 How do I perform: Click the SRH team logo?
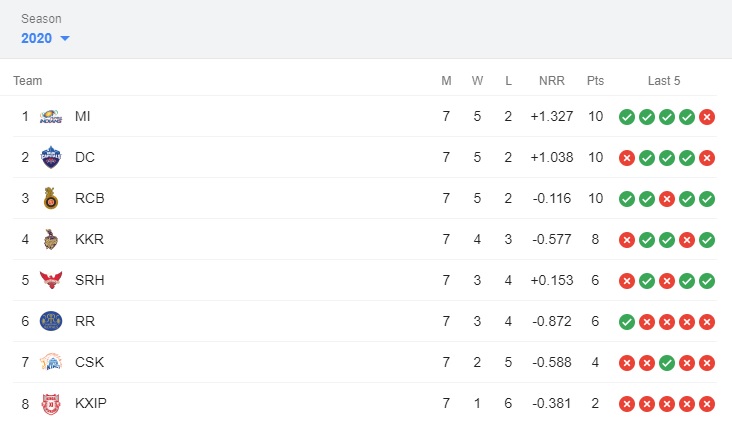tap(51, 280)
